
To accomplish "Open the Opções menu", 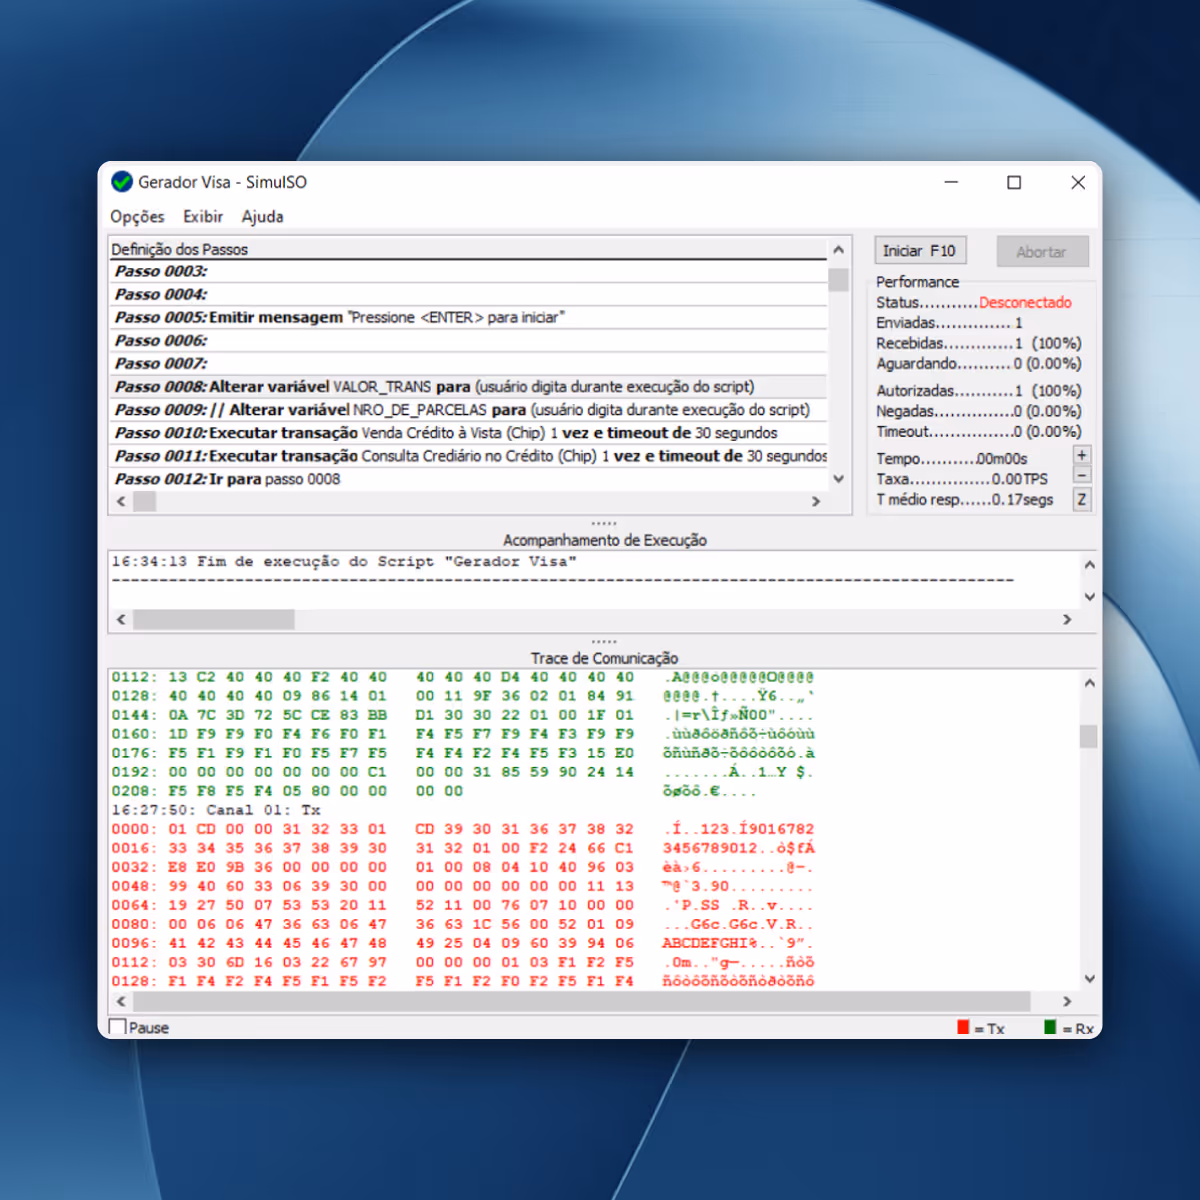I will pos(137,217).
